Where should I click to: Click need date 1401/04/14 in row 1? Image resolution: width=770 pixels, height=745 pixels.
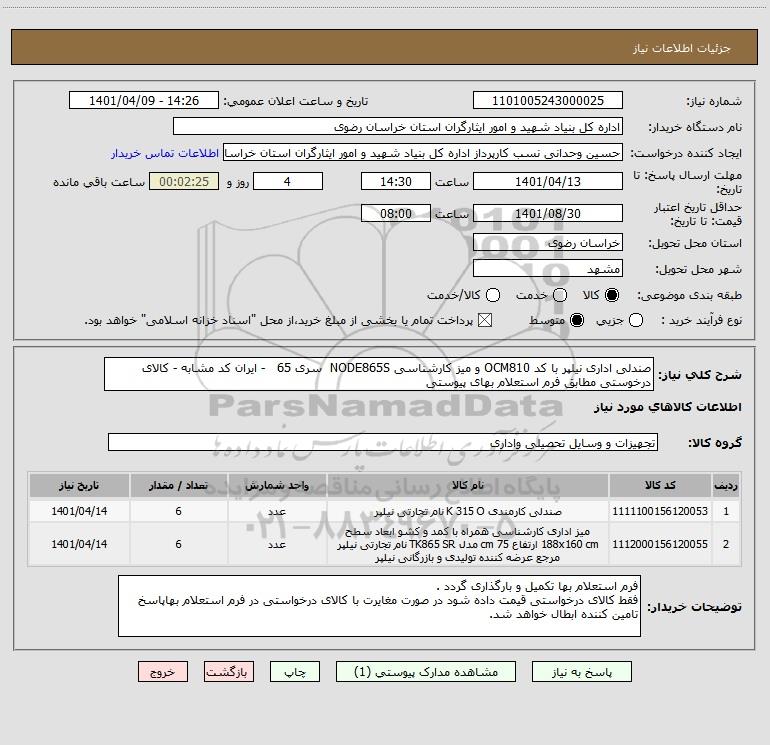(79, 511)
